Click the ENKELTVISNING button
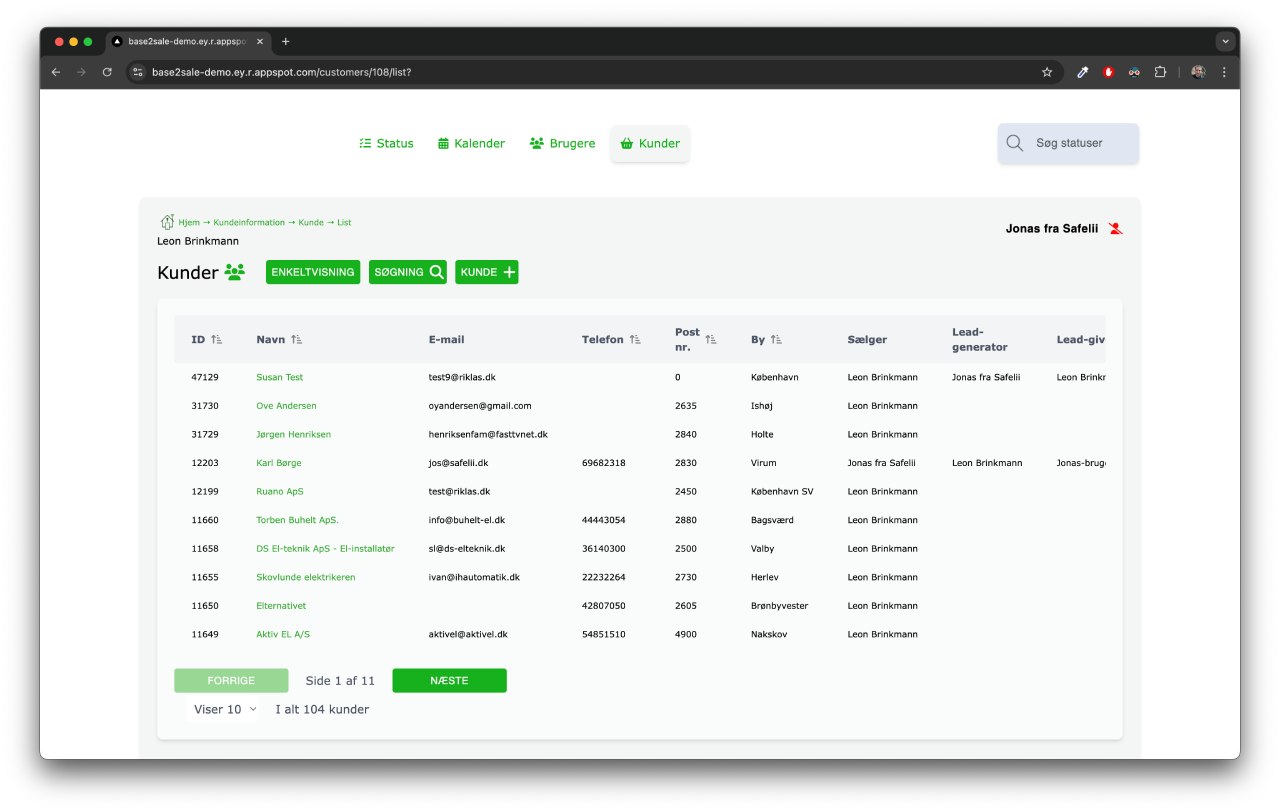1280x812 pixels. (x=312, y=272)
